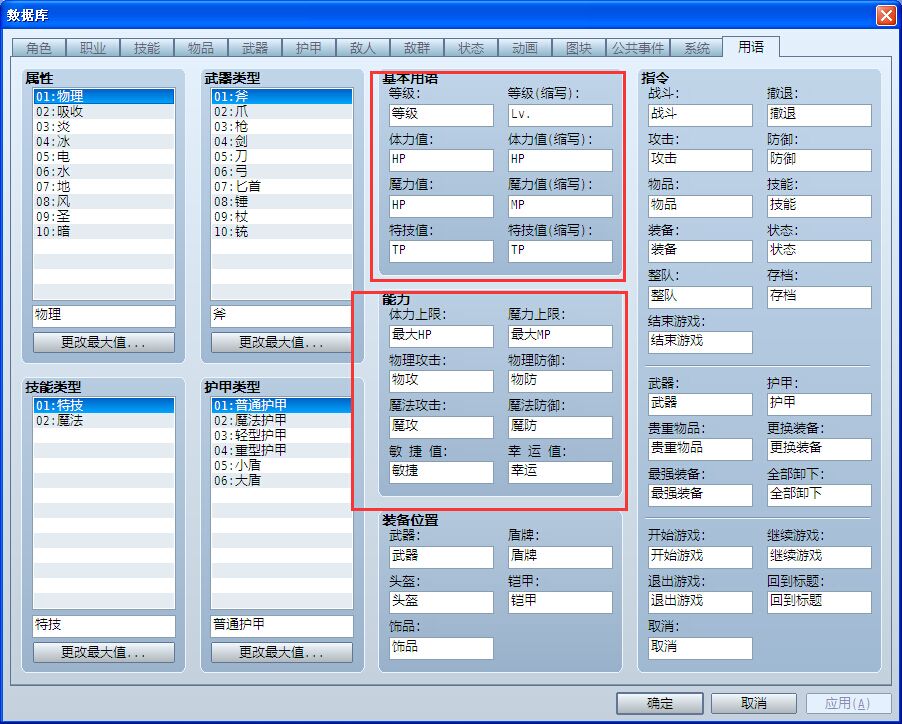Open the 公共事件 tab
Image resolution: width=902 pixels, height=724 pixels.
click(637, 48)
